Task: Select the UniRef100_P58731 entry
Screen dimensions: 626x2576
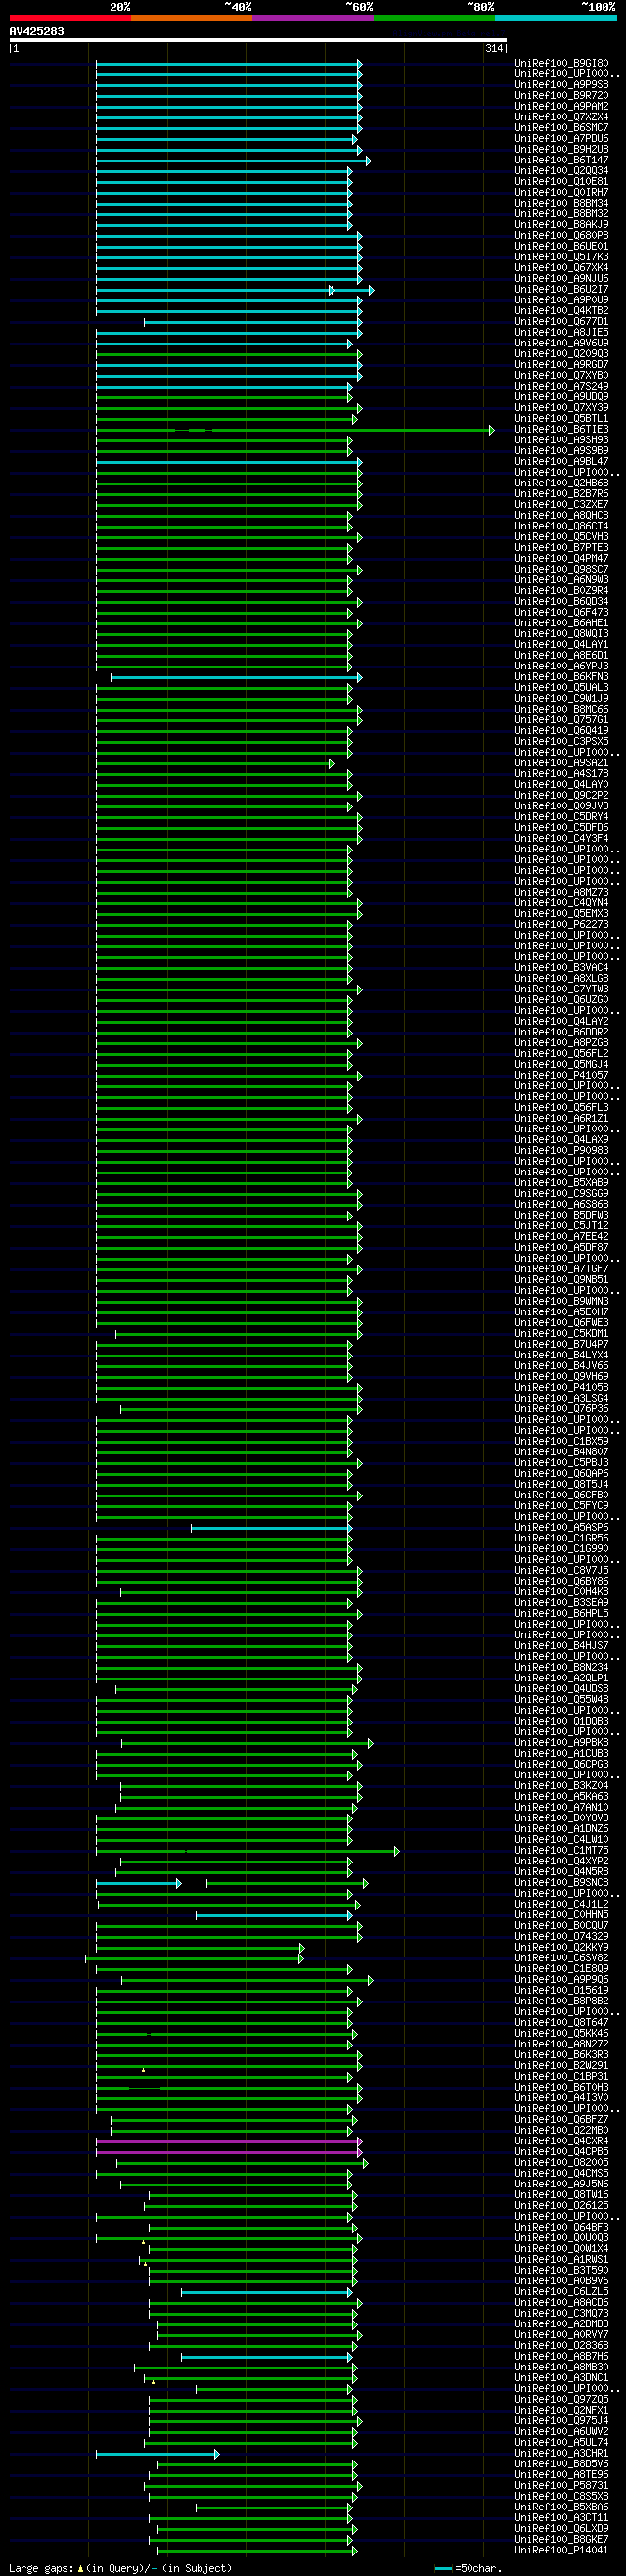Action: pyautogui.click(x=562, y=2486)
